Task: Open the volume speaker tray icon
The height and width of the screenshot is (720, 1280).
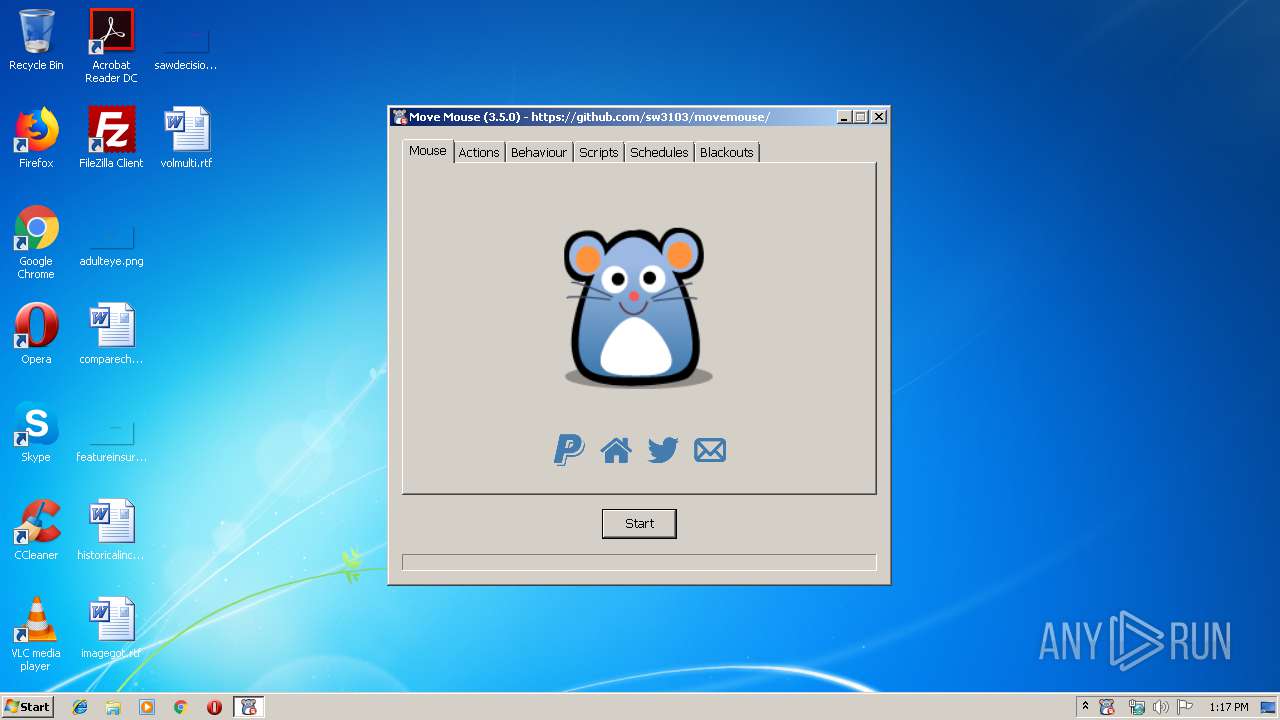Action: pos(1161,707)
